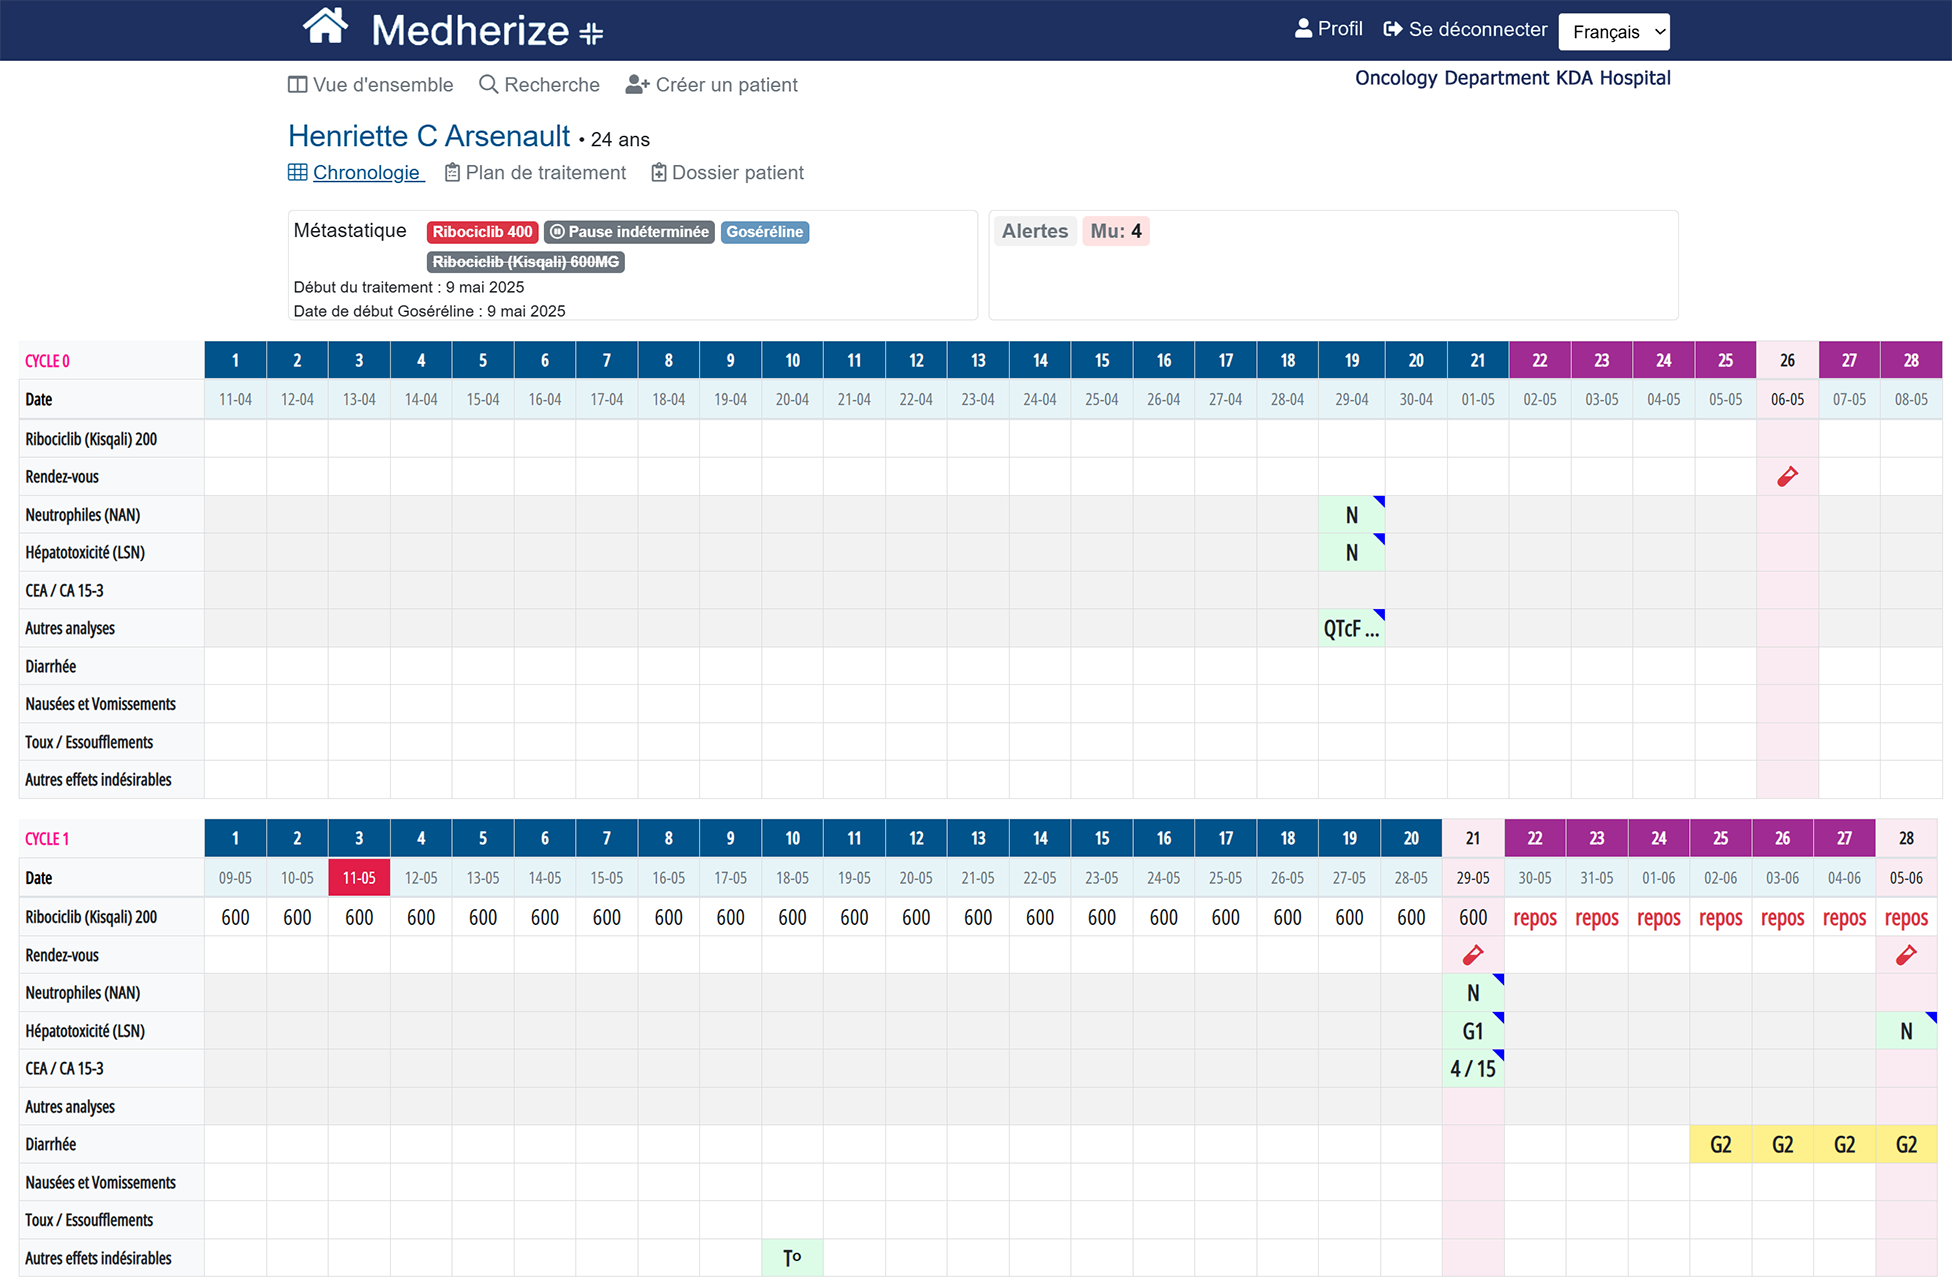
Task: Open the QTcF cell in Autres analyses
Action: [x=1351, y=629]
